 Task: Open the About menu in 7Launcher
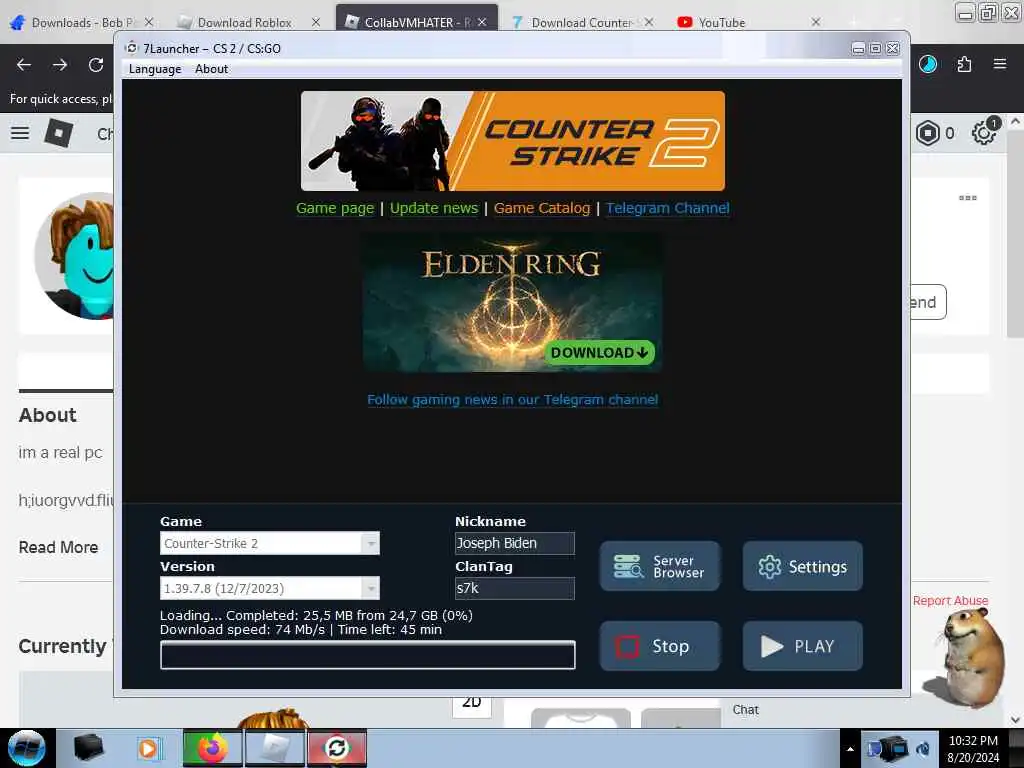point(211,69)
